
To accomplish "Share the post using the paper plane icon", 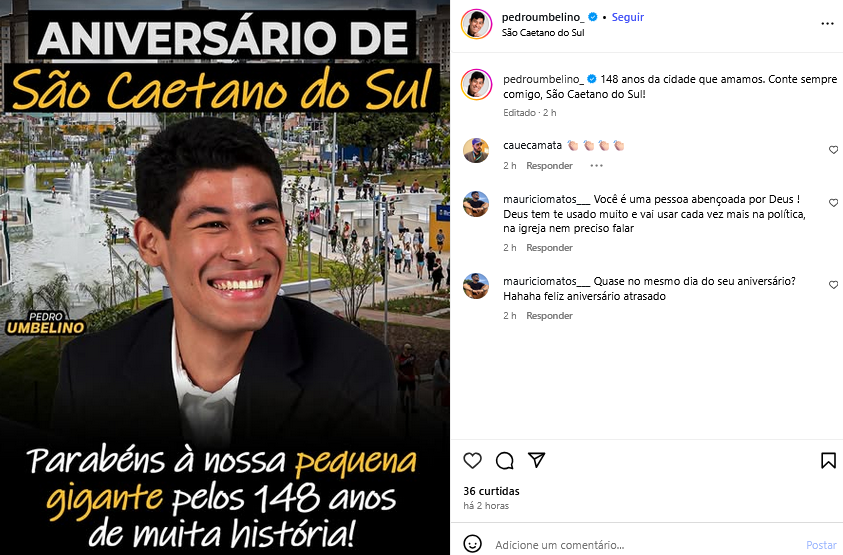I will pos(537,460).
